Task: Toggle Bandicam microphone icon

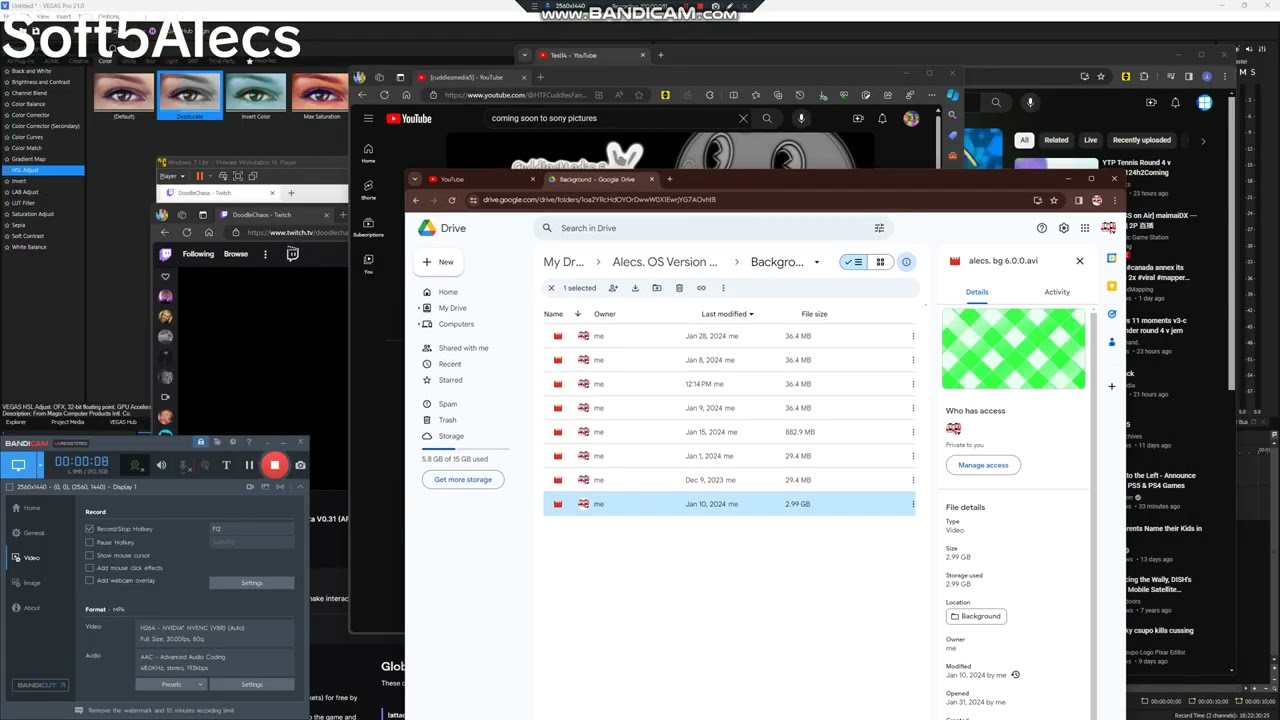Action: [x=184, y=465]
